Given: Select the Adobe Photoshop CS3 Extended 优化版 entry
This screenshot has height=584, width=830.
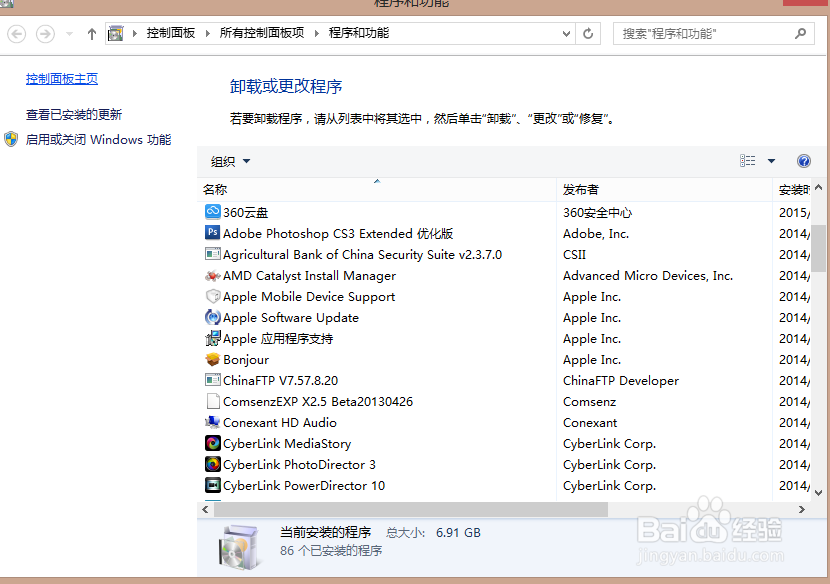Looking at the screenshot, I should pyautogui.click(x=338, y=233).
